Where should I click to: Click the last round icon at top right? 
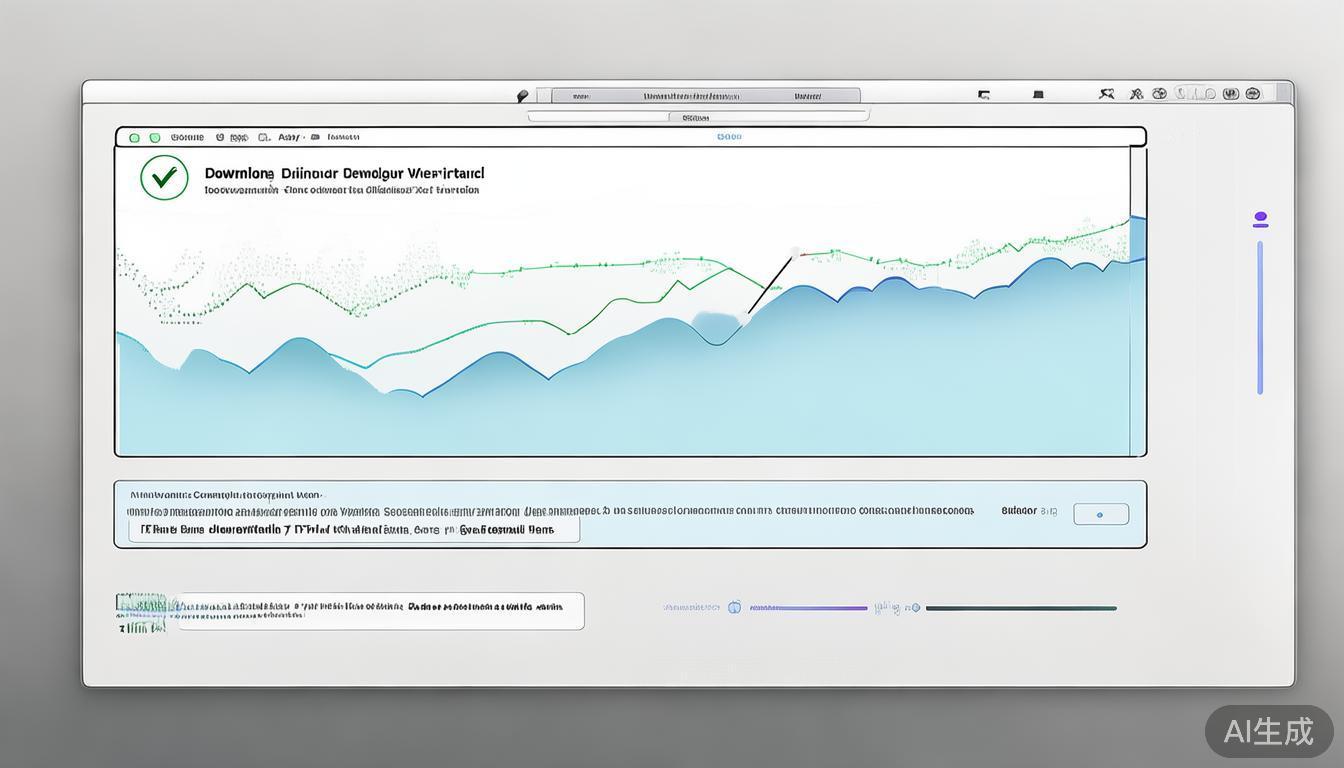[x=1253, y=94]
